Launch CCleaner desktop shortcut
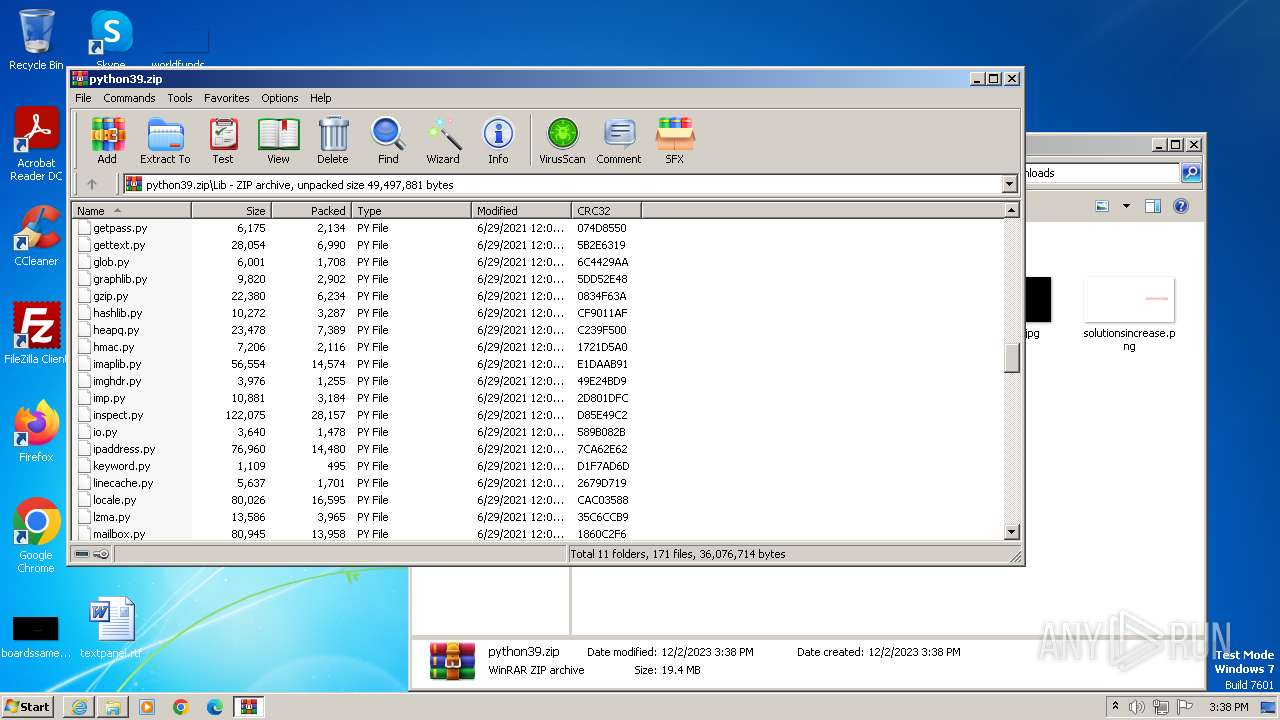The image size is (1280, 720). tap(36, 236)
